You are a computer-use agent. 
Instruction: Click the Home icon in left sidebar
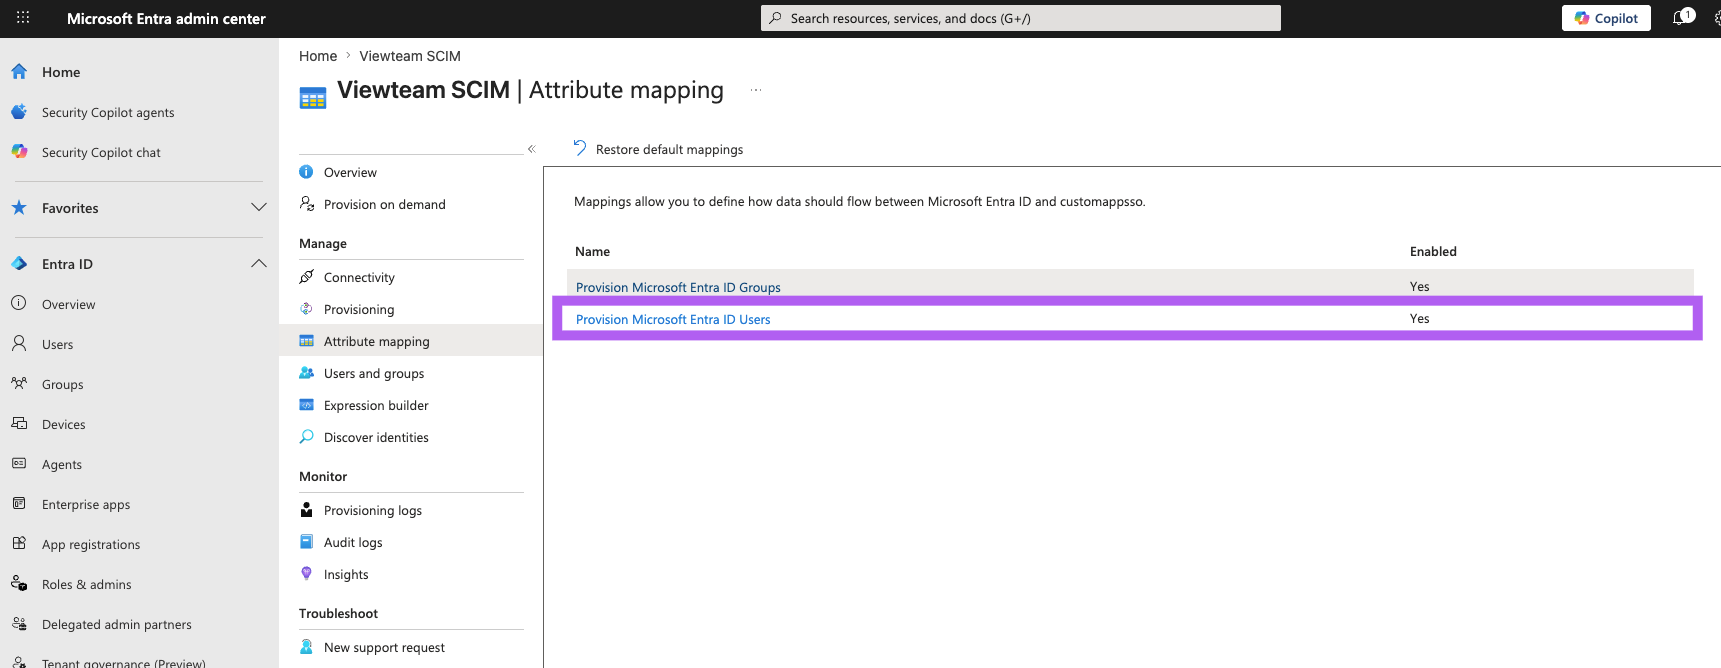point(19,72)
